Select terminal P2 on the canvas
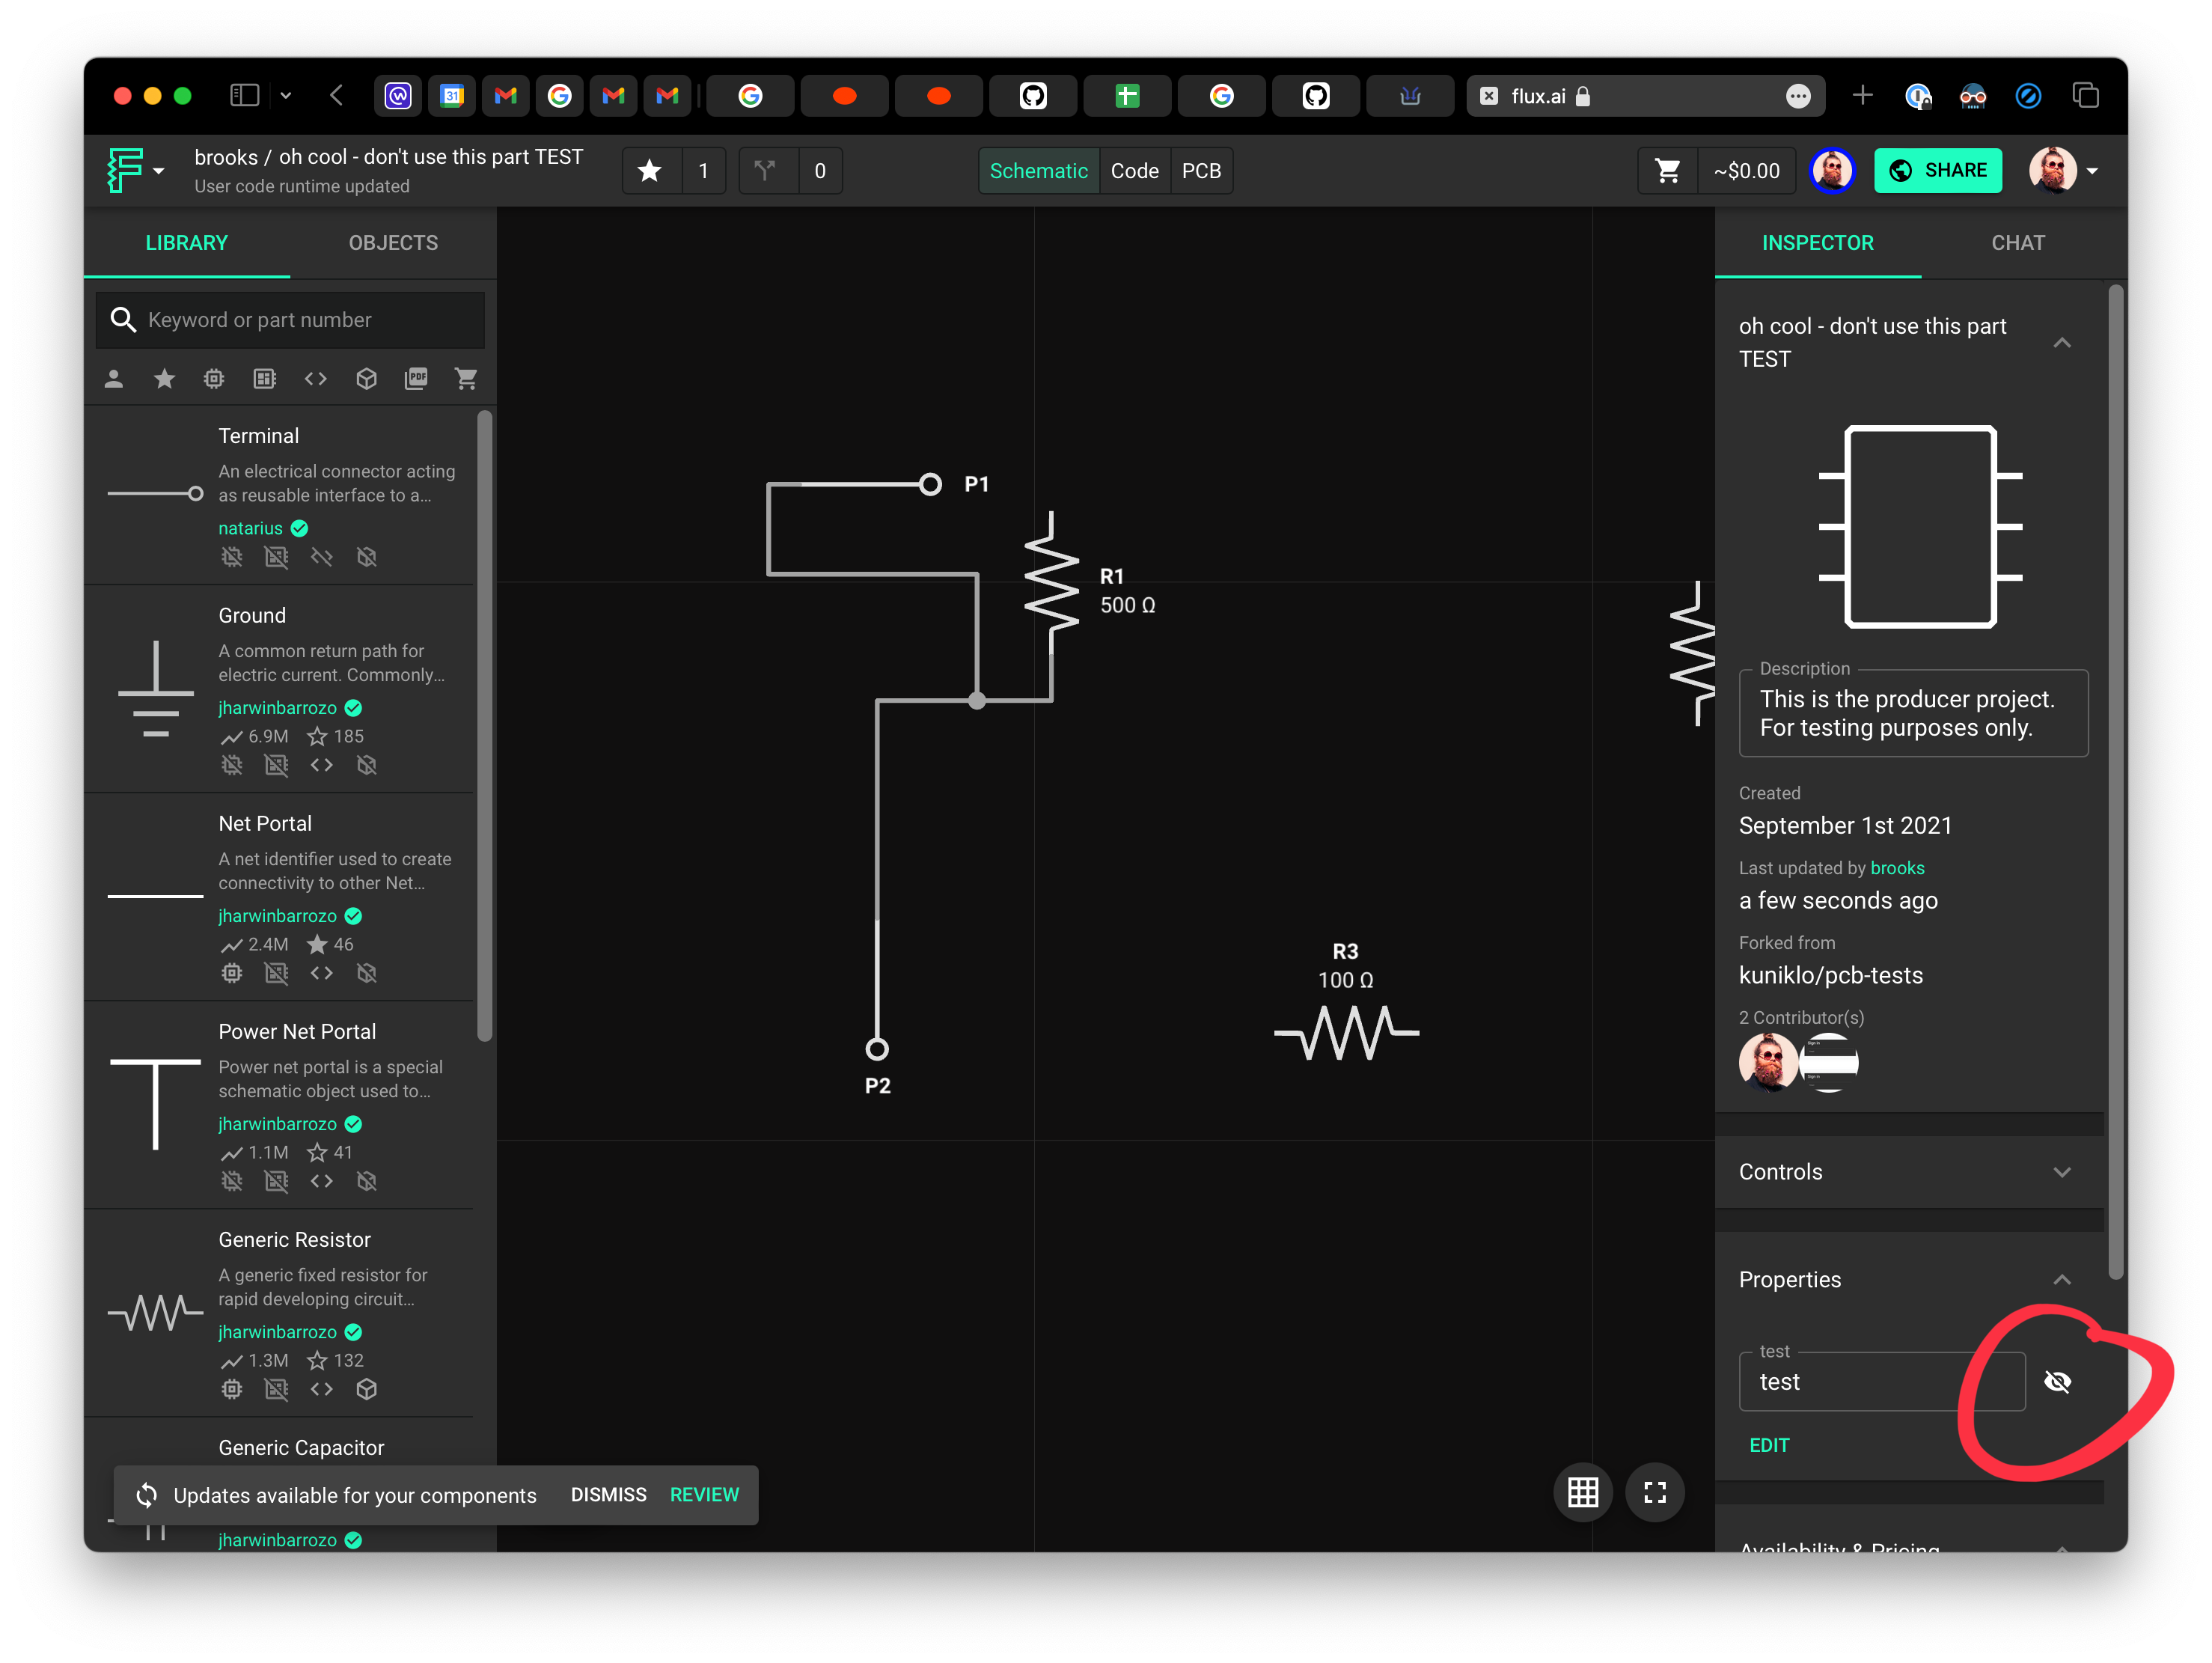 click(x=877, y=1049)
